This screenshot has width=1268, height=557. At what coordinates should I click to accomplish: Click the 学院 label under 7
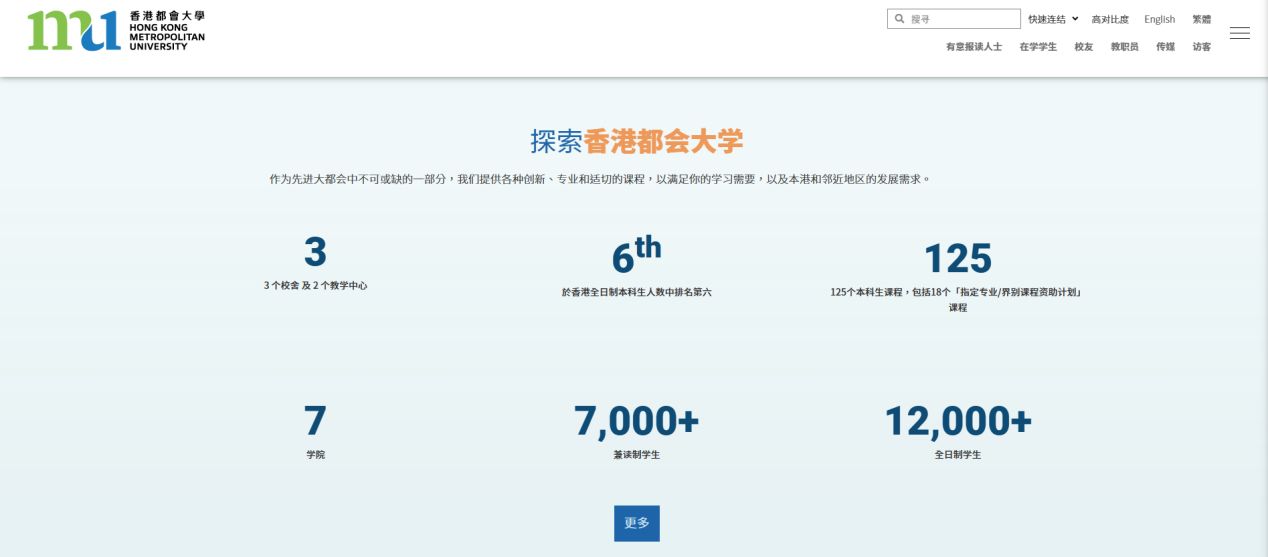point(316,455)
